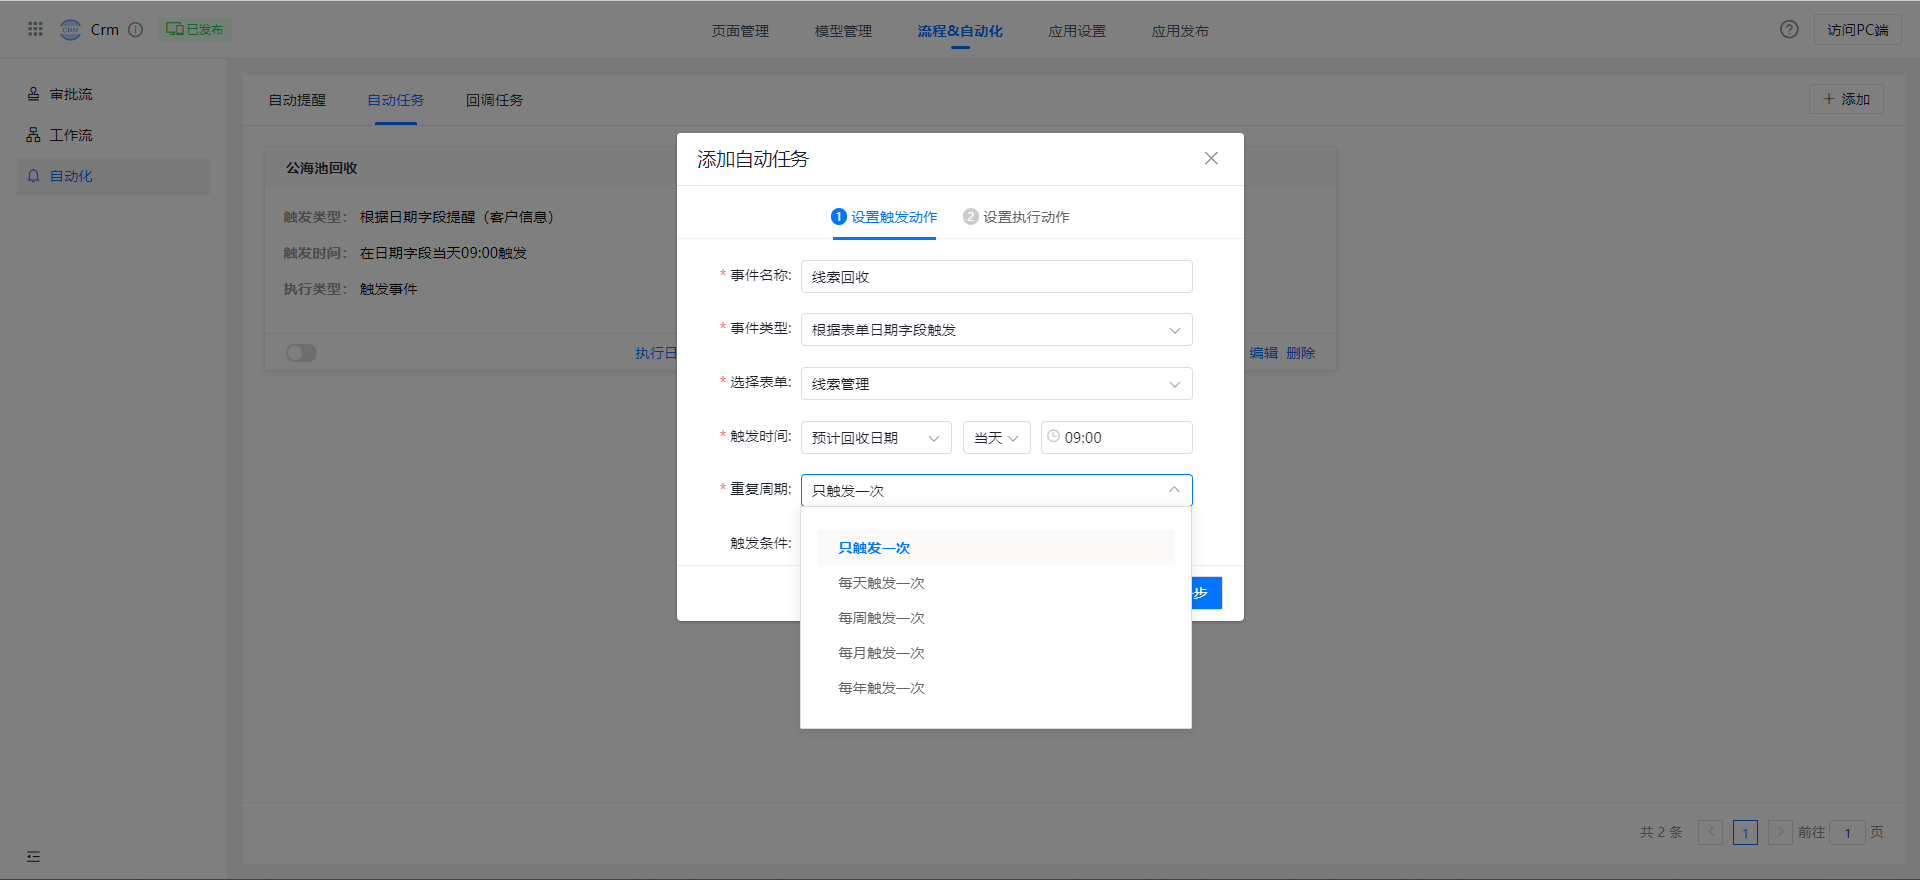
Task: Click the Crm app logo
Action: (x=70, y=29)
